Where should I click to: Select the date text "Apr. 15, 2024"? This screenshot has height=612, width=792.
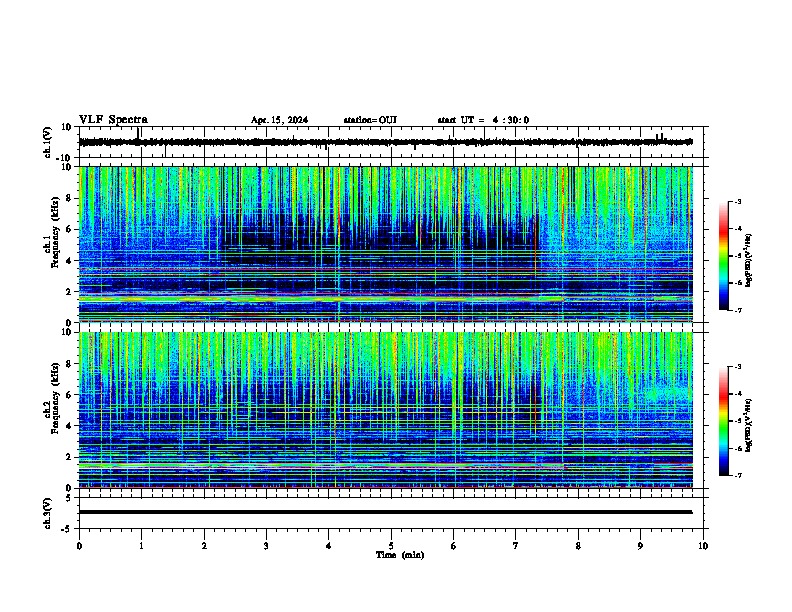pos(279,120)
